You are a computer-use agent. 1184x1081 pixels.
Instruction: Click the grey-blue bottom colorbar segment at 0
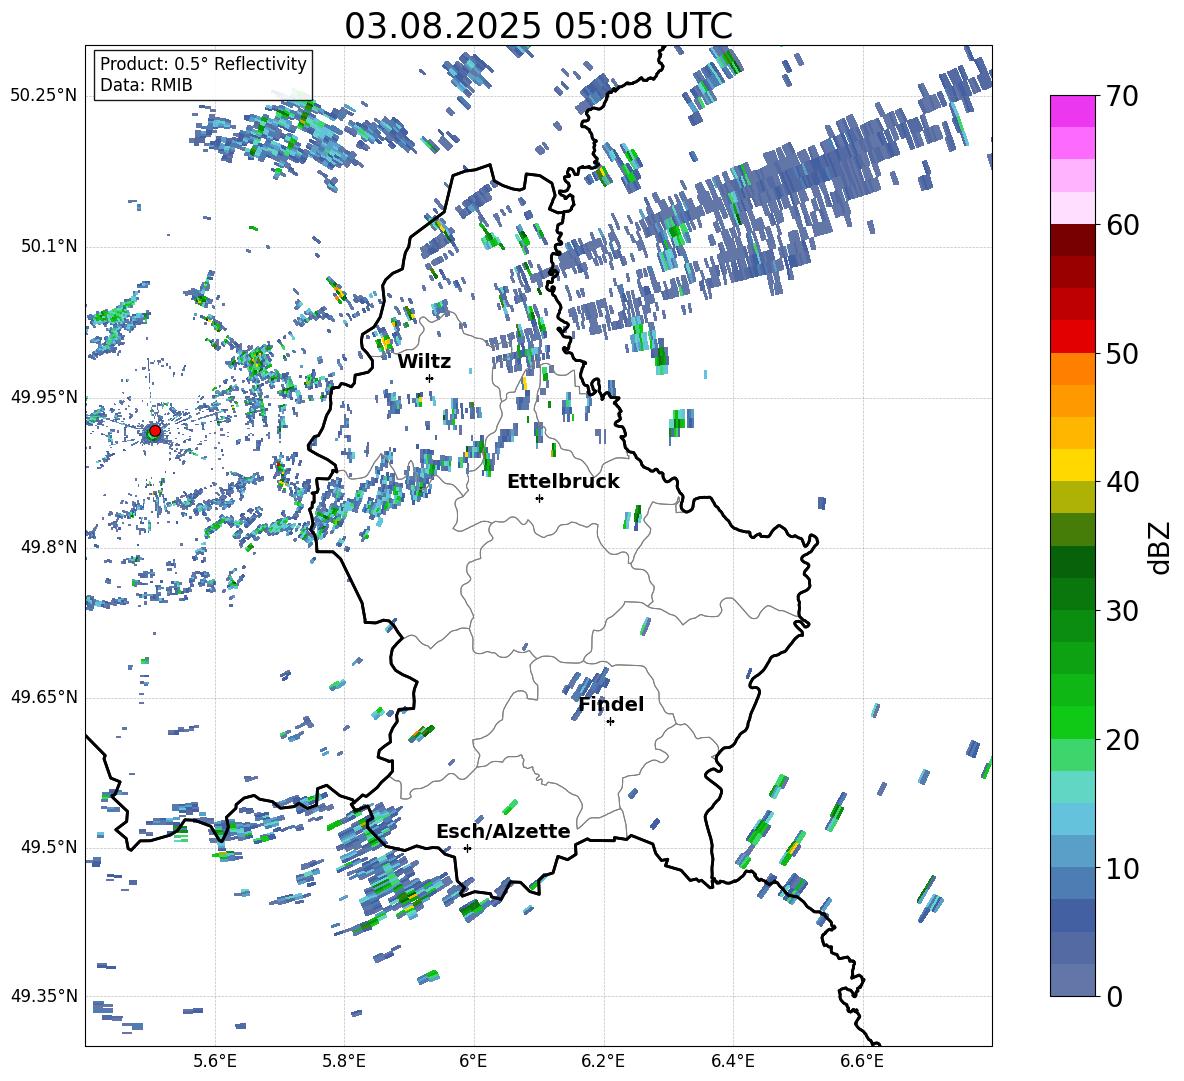[x=1072, y=980]
